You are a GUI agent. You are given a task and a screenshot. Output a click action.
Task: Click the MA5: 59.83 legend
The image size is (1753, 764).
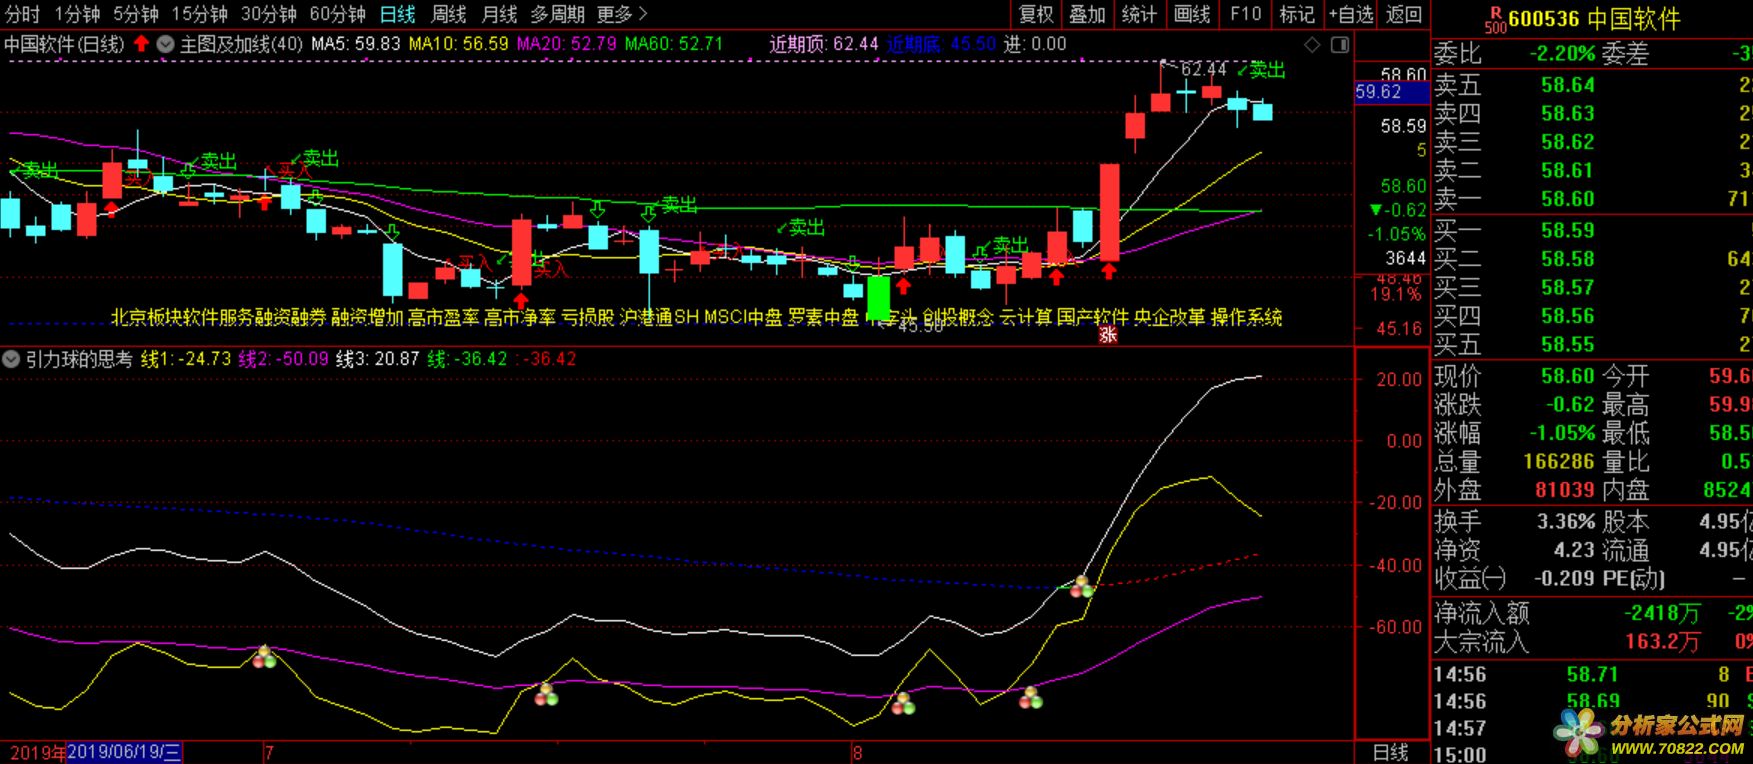point(356,44)
